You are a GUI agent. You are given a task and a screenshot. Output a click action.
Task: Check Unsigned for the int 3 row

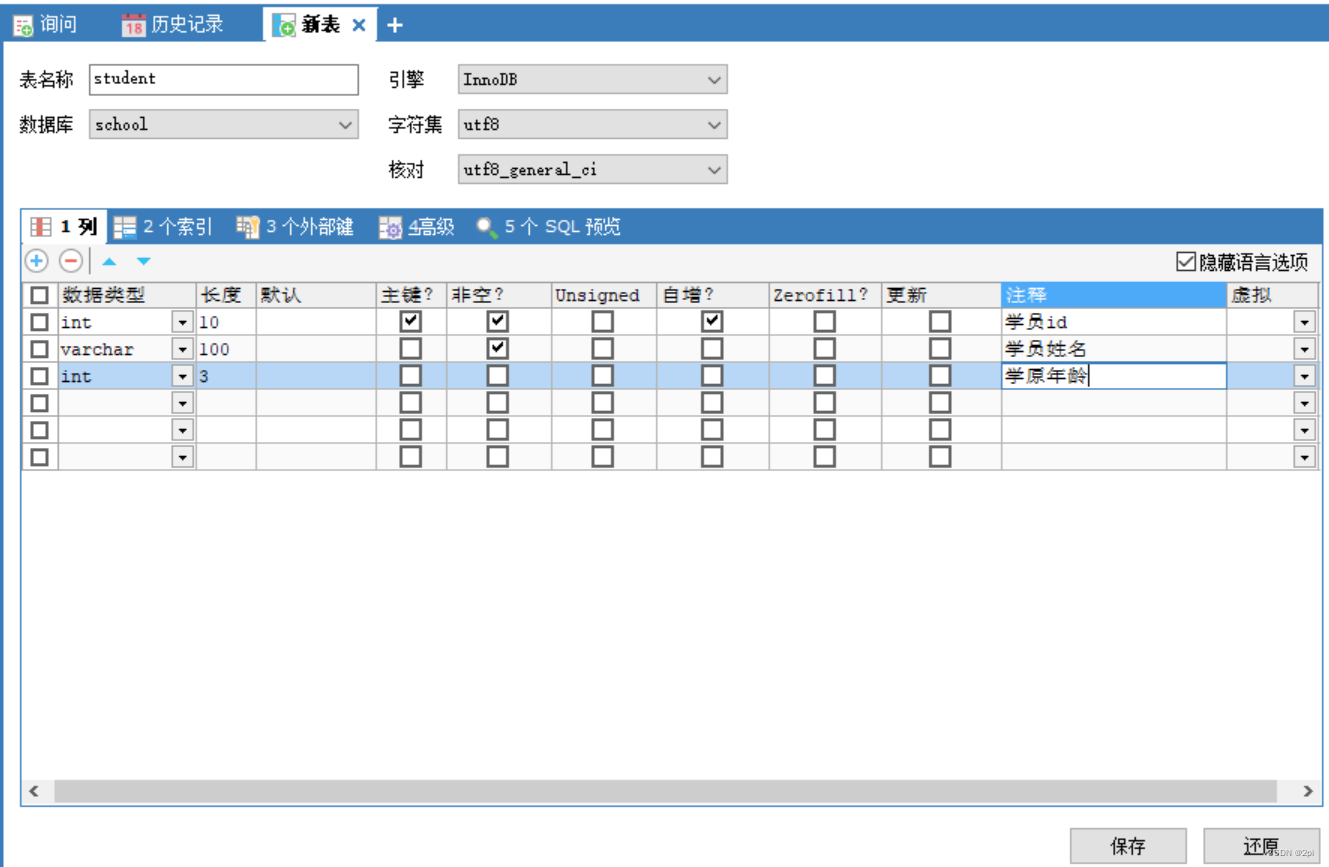tap(602, 375)
